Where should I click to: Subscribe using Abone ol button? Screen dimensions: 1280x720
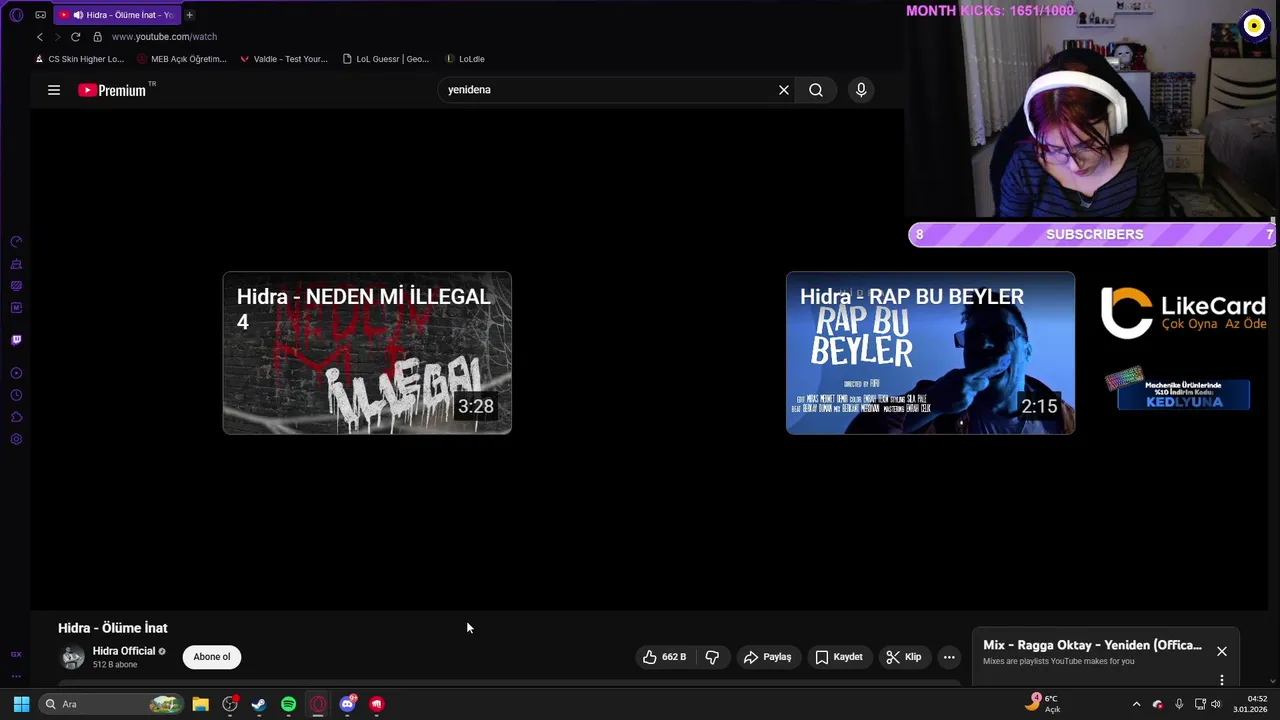211,657
